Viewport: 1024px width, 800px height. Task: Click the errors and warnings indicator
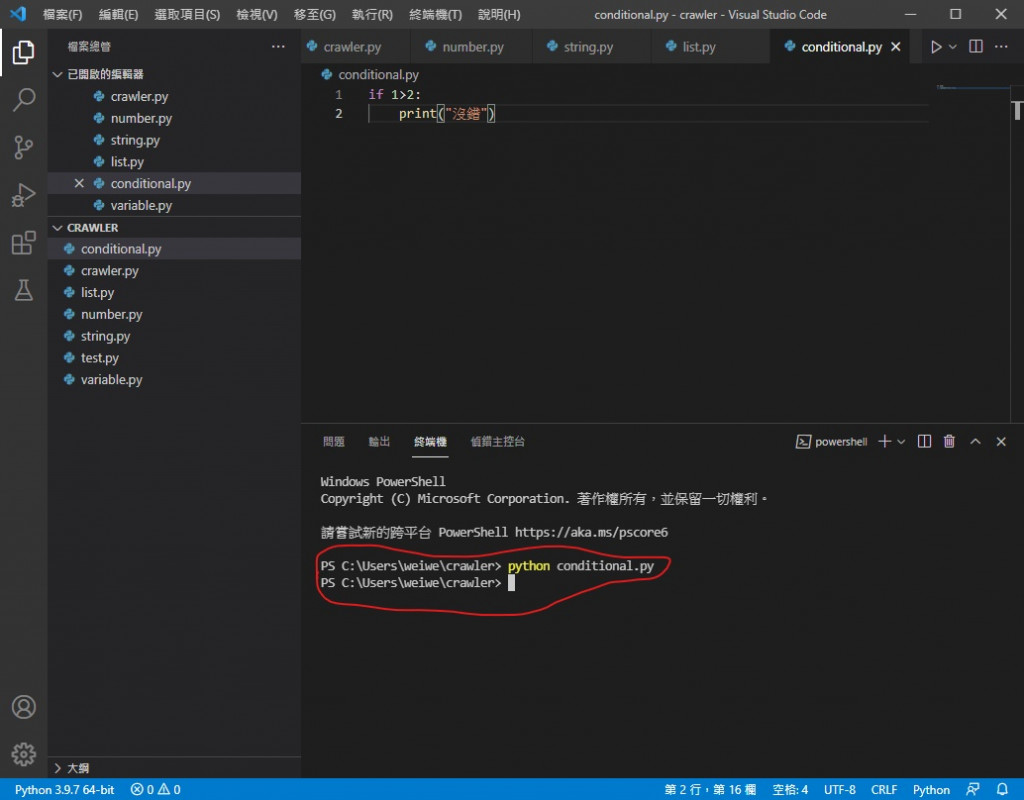pos(155,790)
